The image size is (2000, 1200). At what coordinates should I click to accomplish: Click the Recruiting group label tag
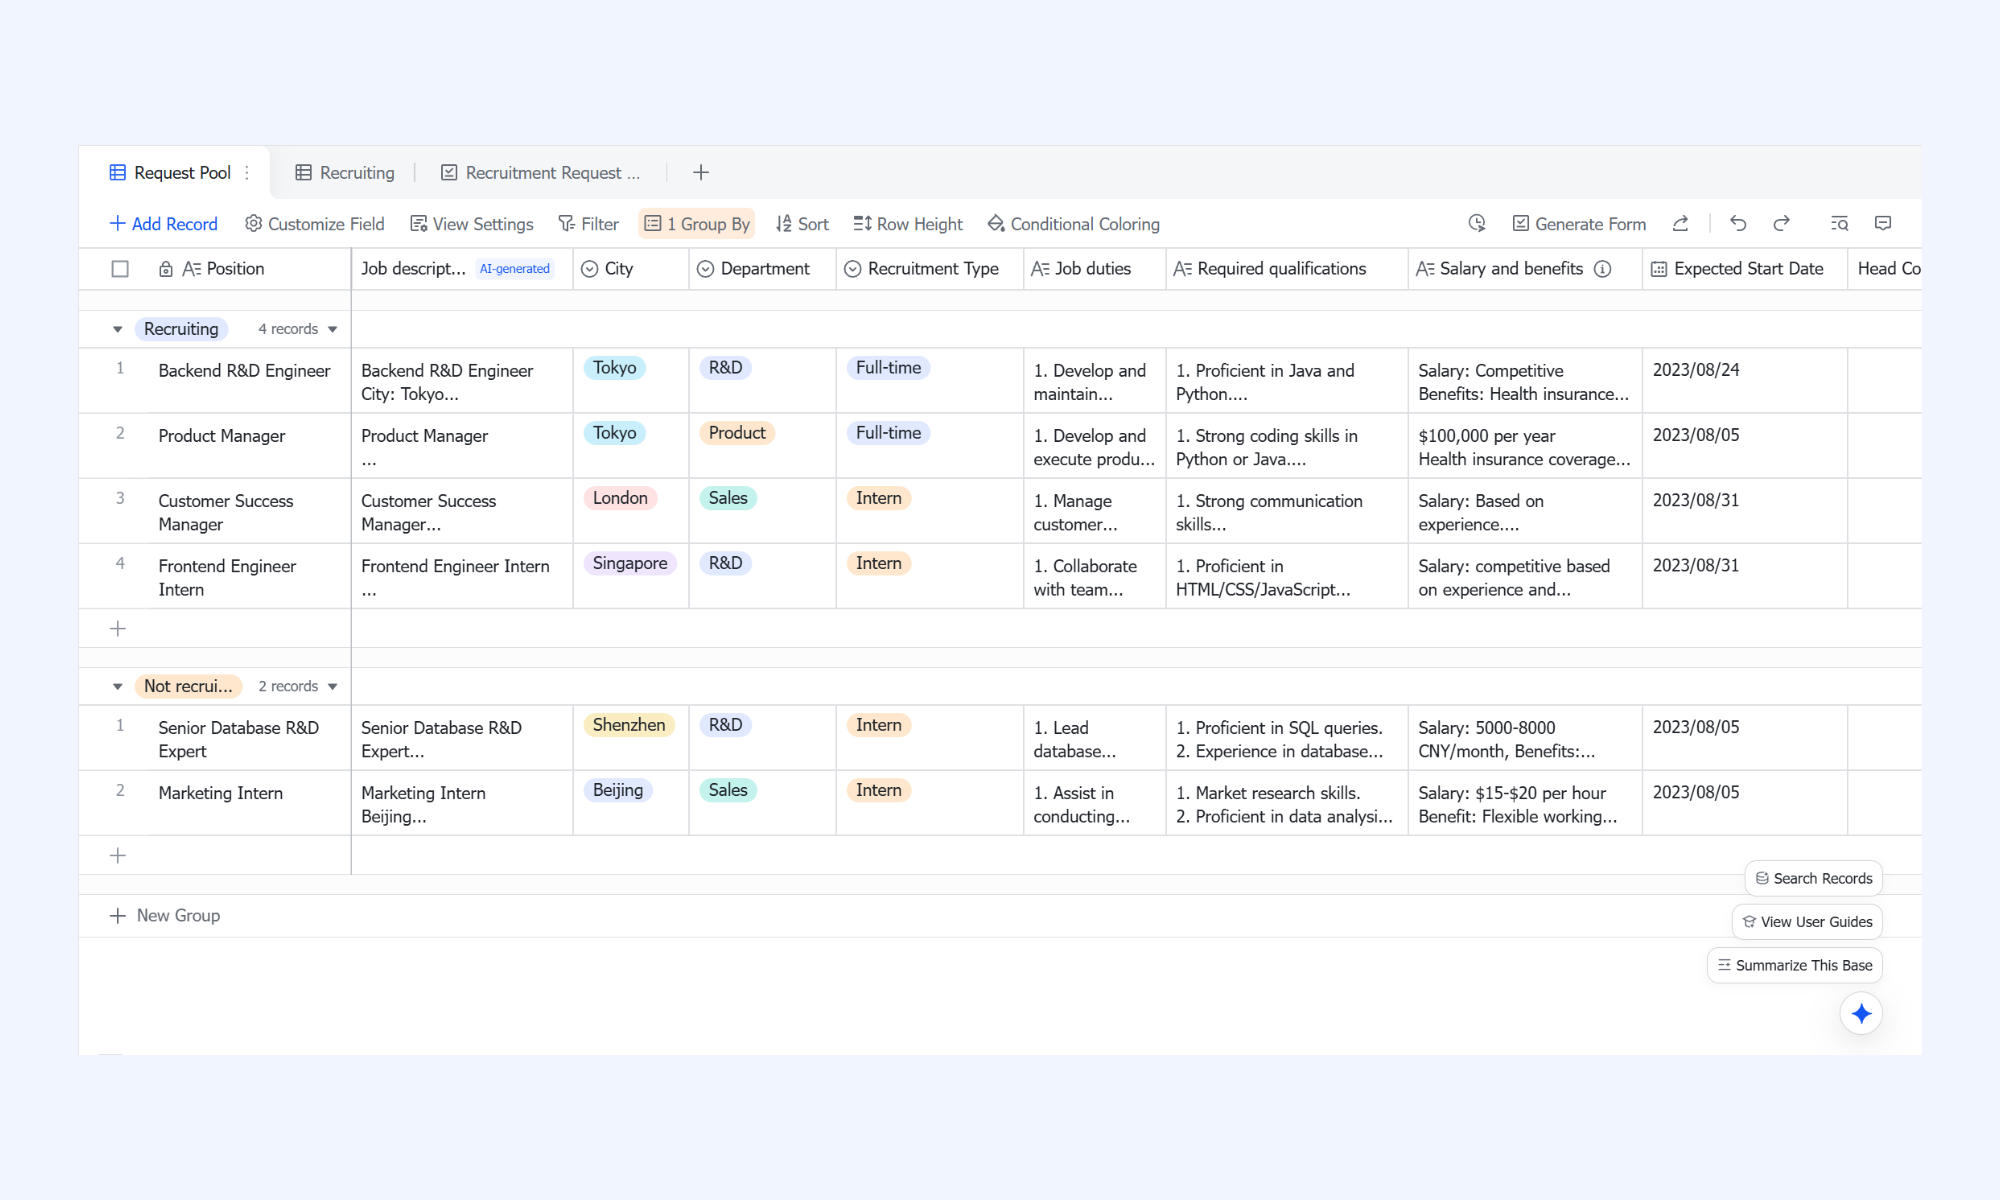point(181,329)
